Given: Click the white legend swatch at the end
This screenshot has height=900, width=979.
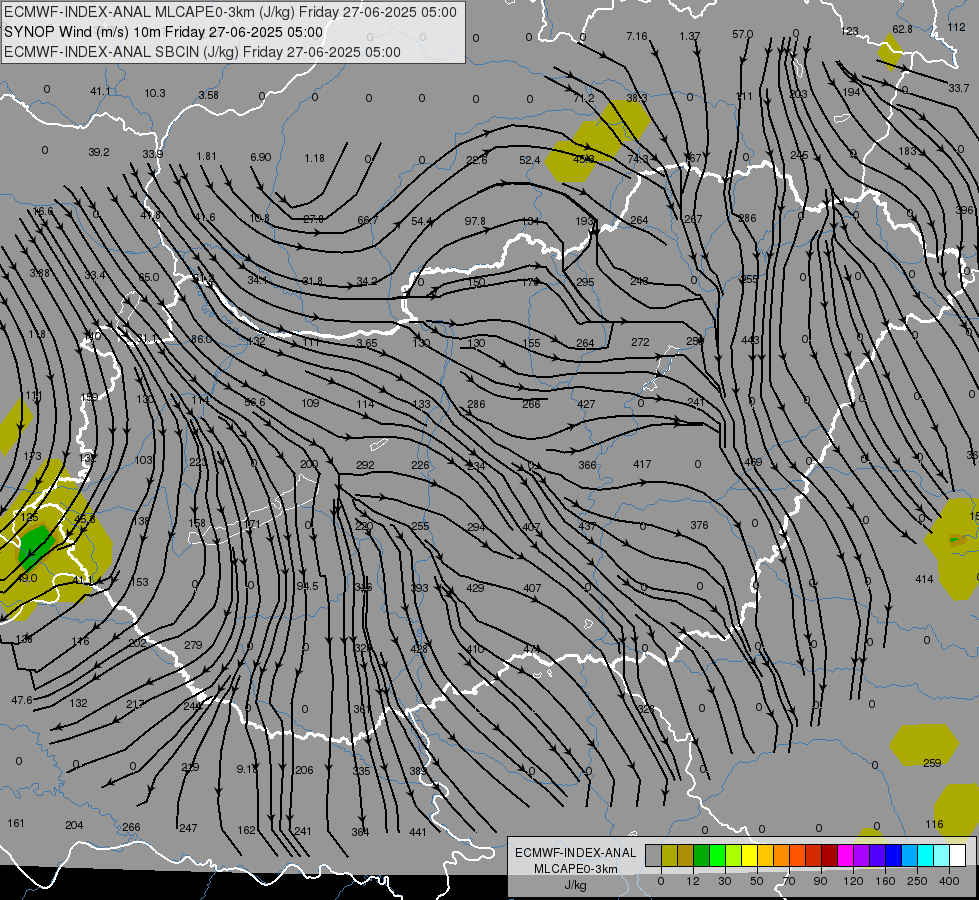Looking at the screenshot, I should [x=957, y=856].
